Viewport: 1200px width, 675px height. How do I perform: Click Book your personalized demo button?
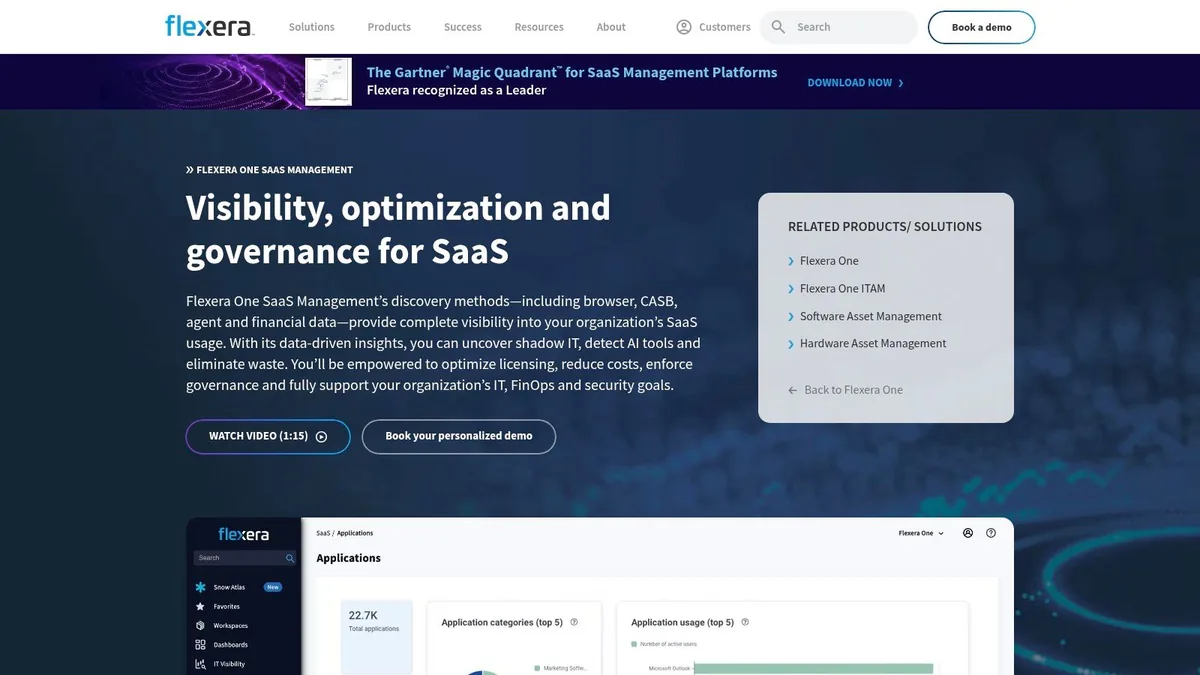(x=459, y=437)
